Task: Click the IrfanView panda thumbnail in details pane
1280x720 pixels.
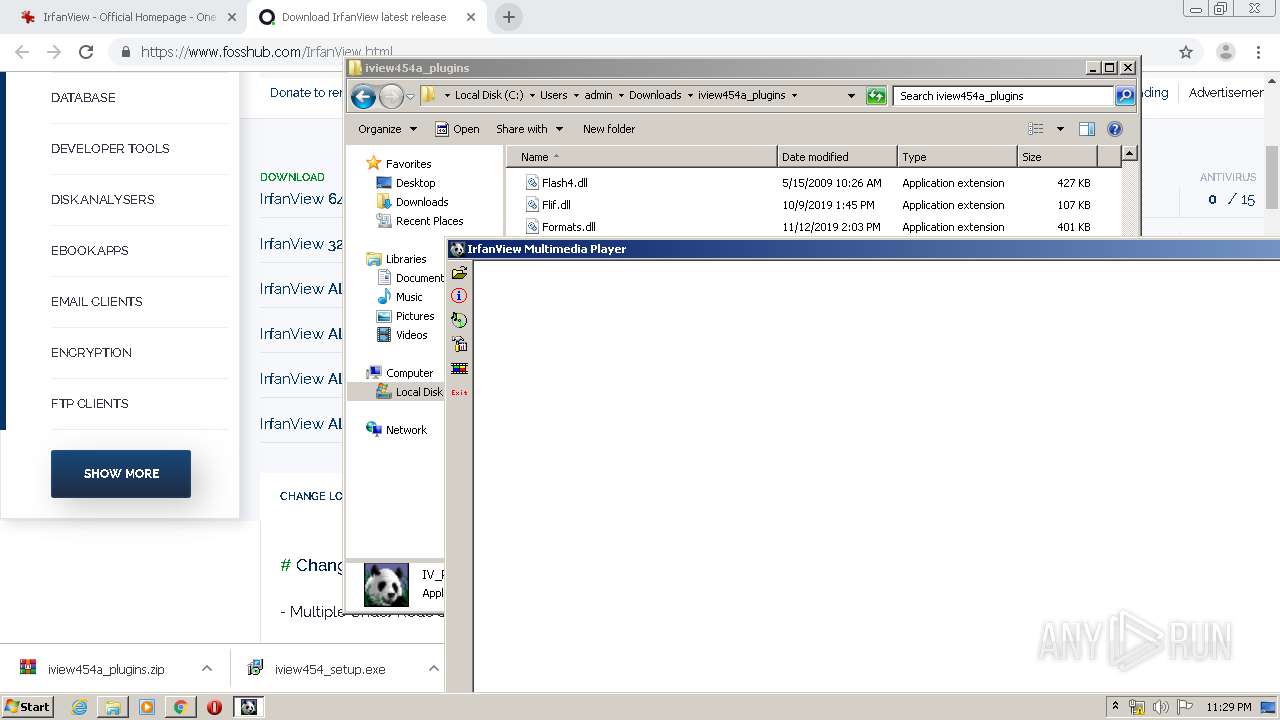Action: coord(386,585)
